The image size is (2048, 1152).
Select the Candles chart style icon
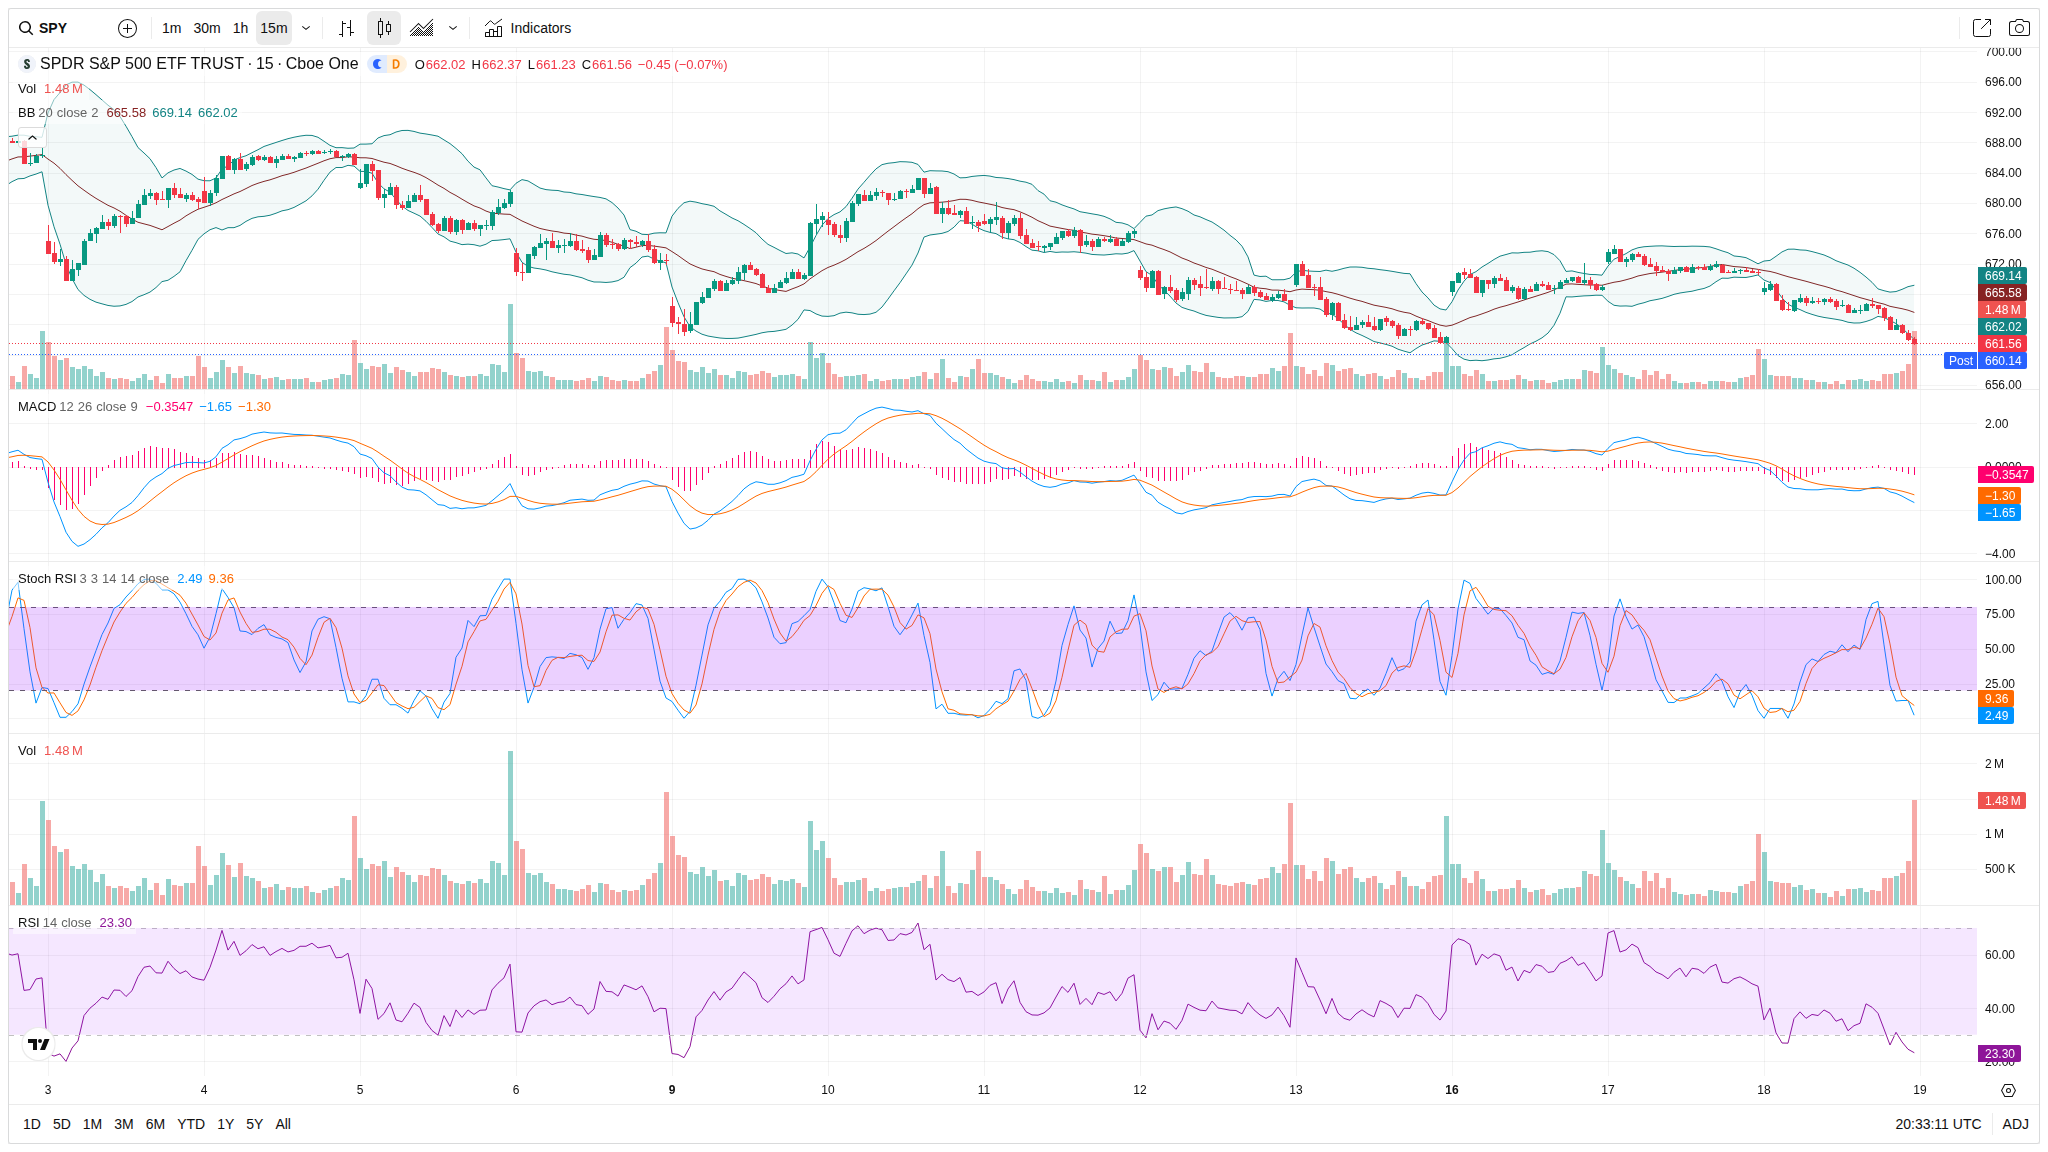pyautogui.click(x=384, y=28)
